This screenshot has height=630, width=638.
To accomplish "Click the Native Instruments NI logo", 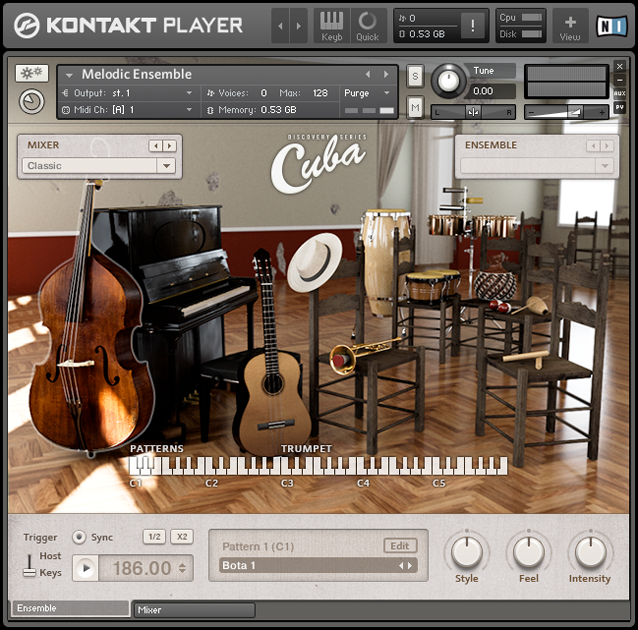I will pos(612,26).
